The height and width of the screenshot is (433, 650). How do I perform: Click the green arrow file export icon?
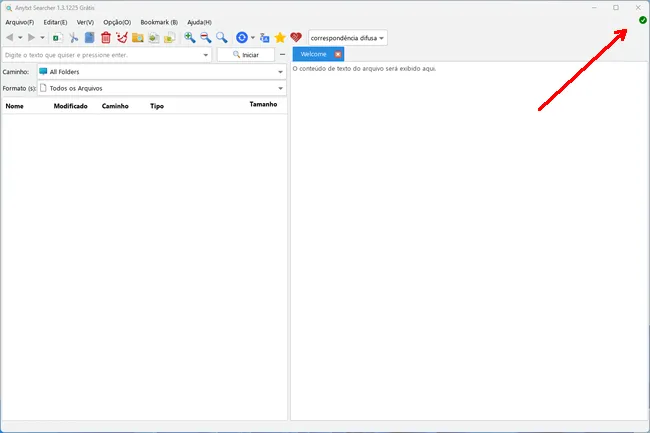(x=154, y=38)
